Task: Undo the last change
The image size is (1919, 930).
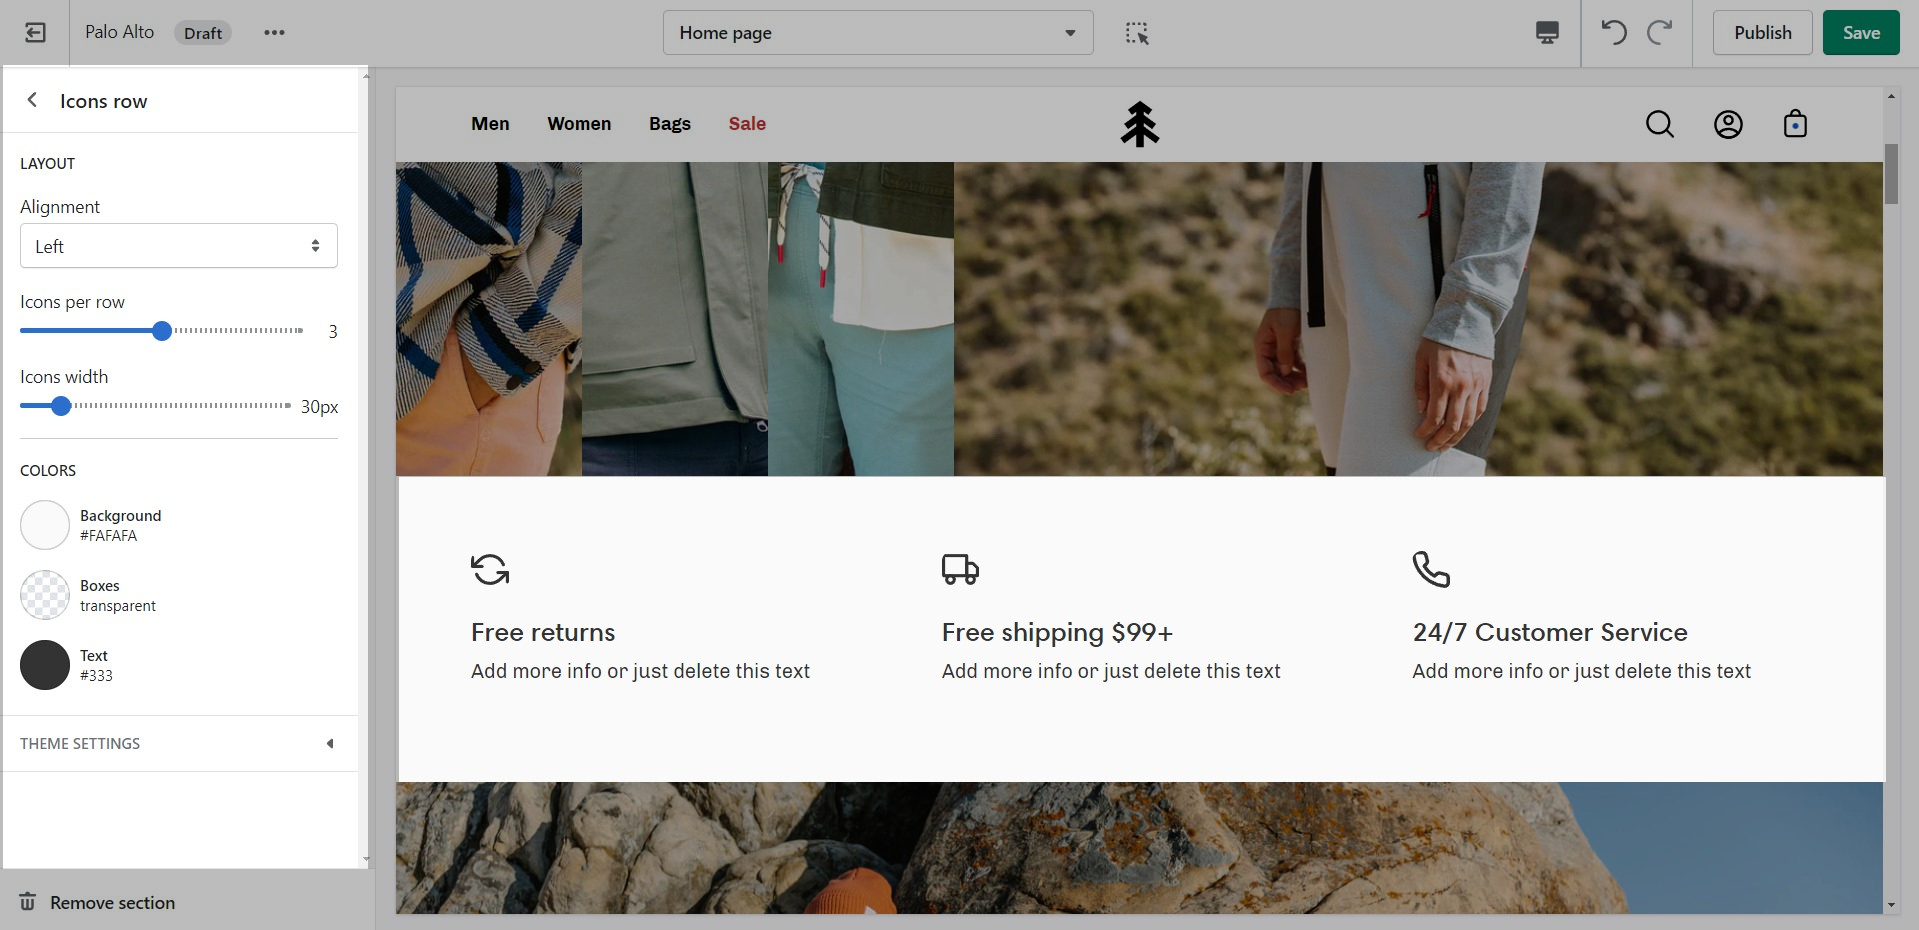Action: click(x=1613, y=33)
